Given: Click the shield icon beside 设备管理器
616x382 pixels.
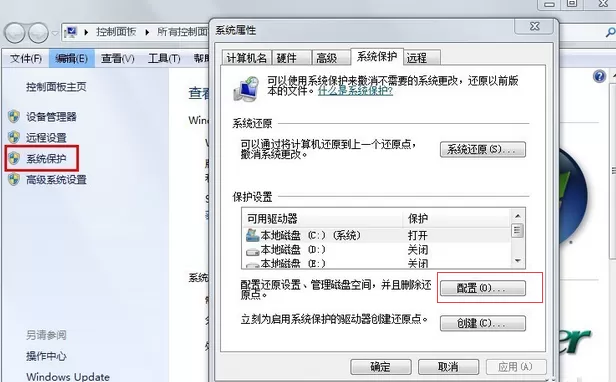Looking at the screenshot, I should (x=14, y=116).
